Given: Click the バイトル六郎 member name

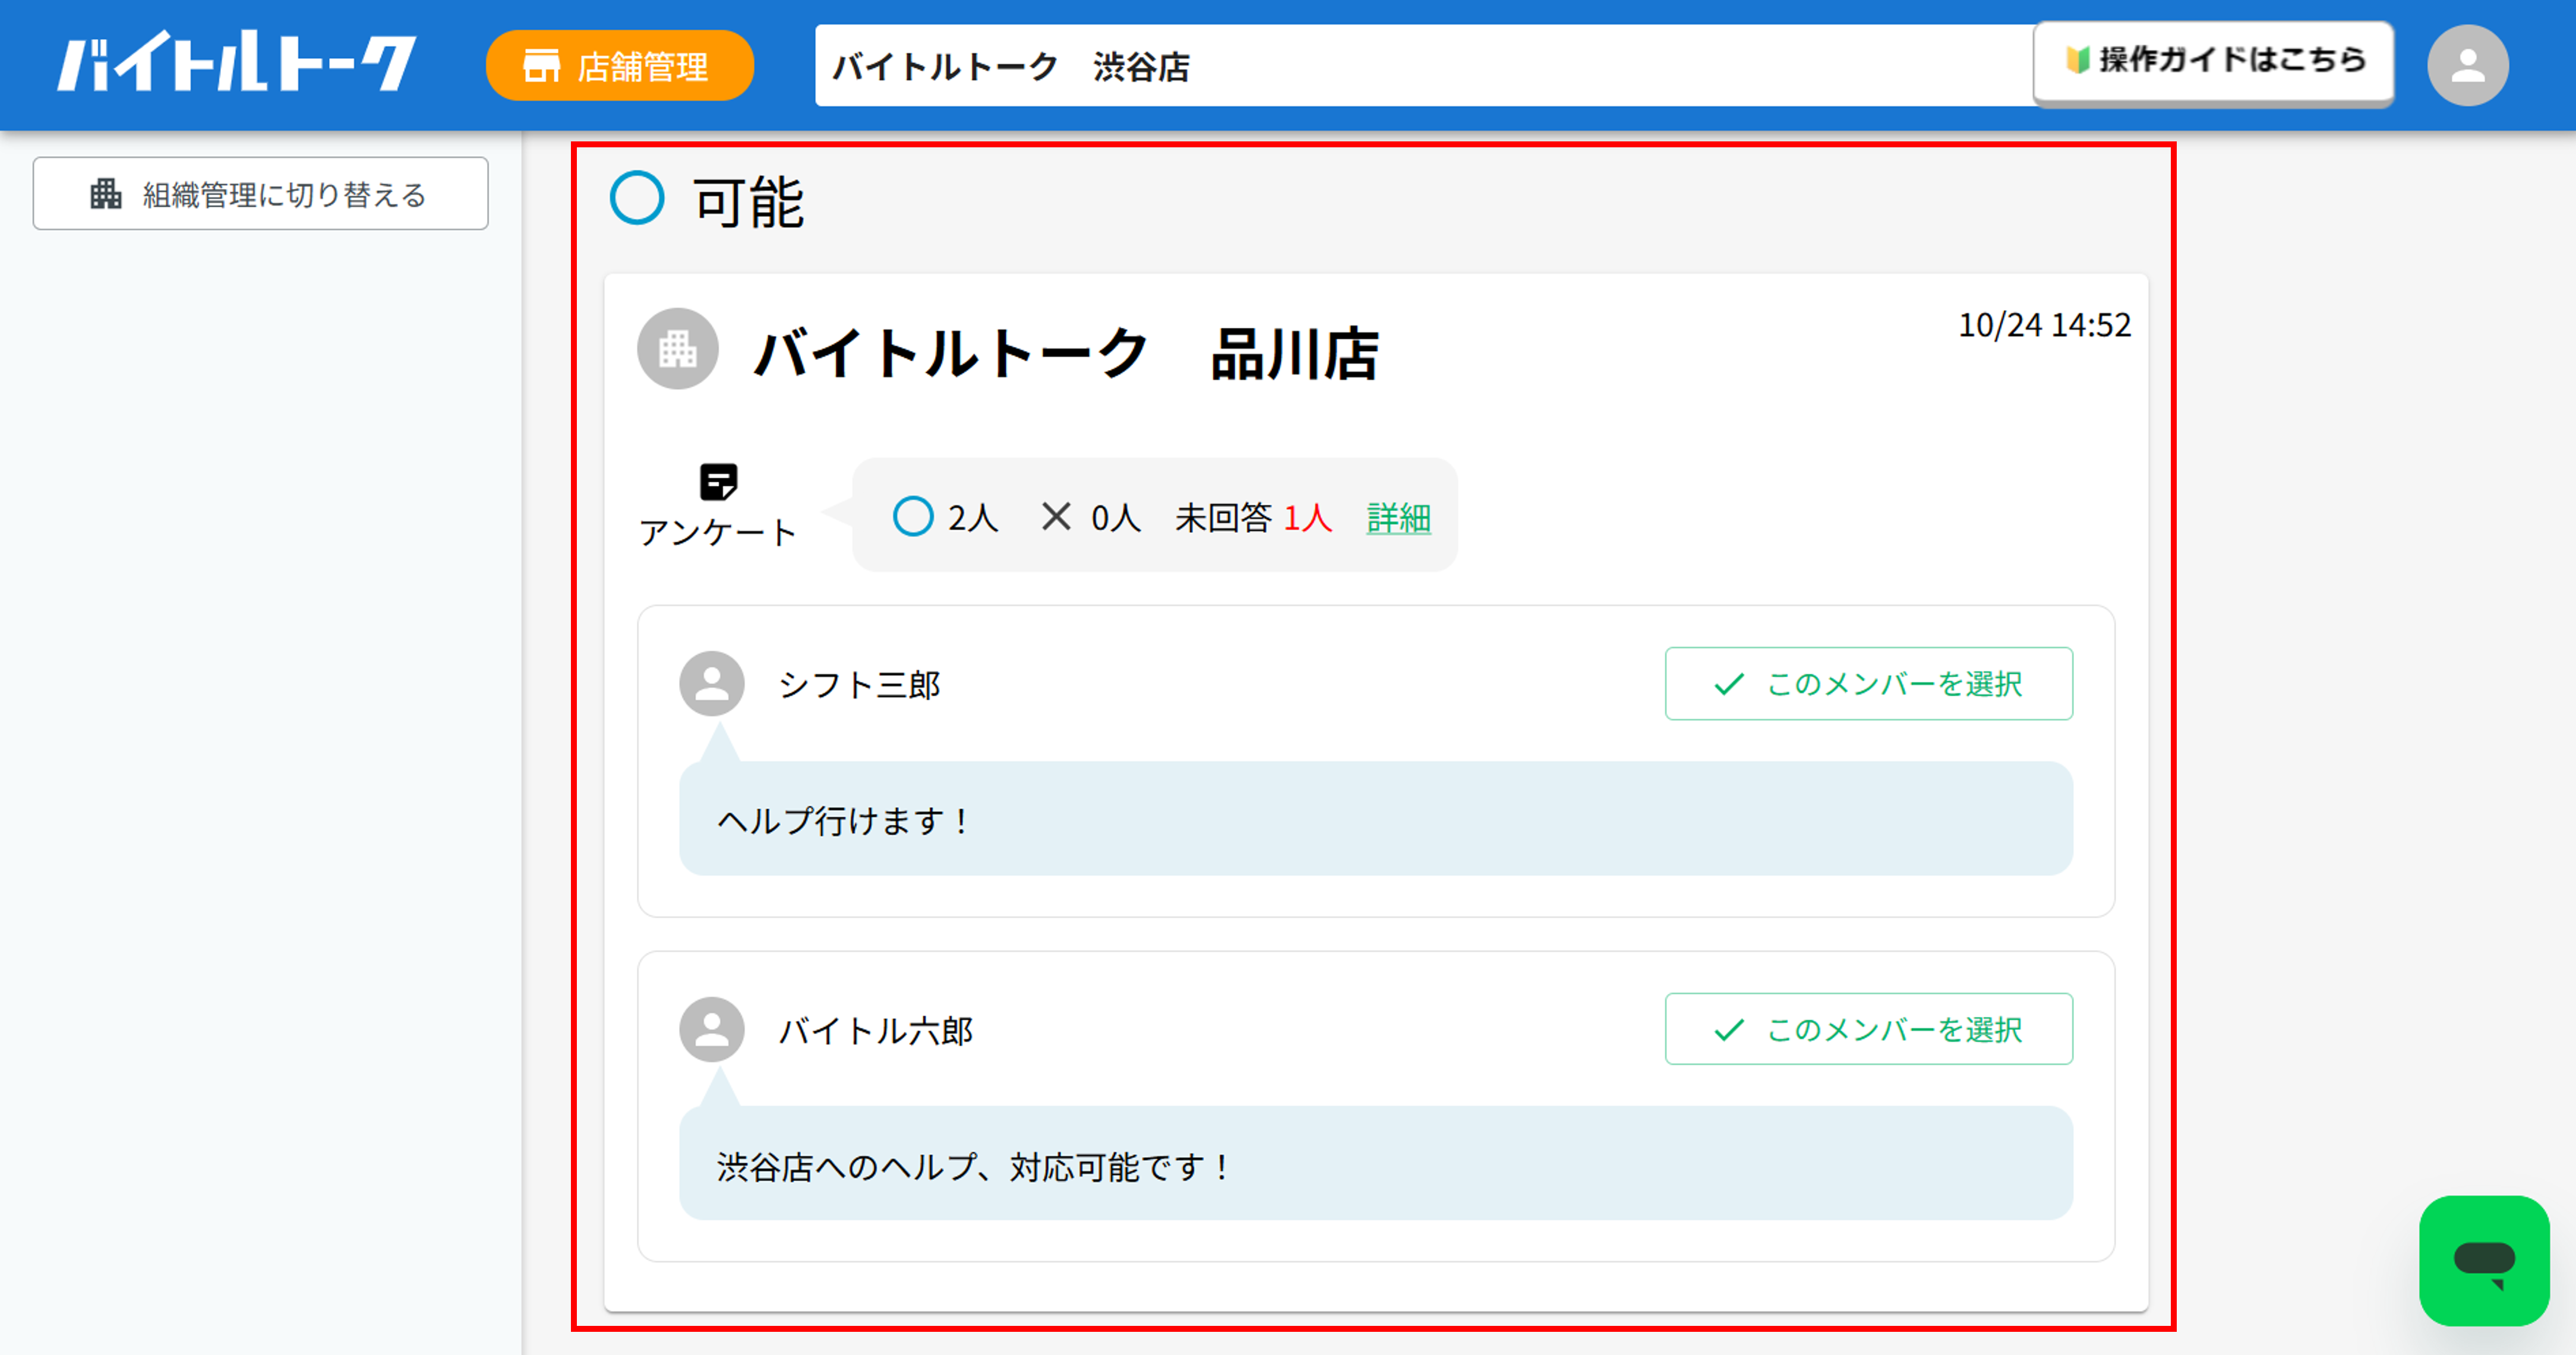Looking at the screenshot, I should point(876,1031).
